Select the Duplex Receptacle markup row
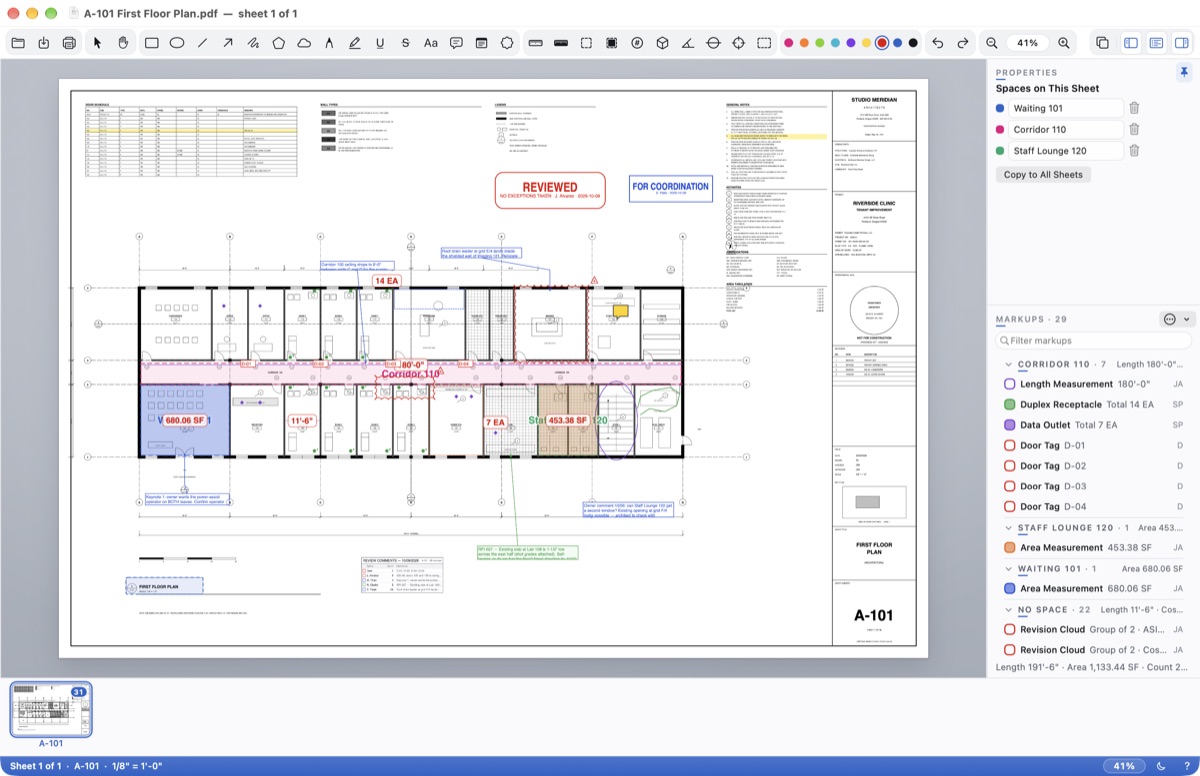This screenshot has height=776, width=1200. (1093, 405)
